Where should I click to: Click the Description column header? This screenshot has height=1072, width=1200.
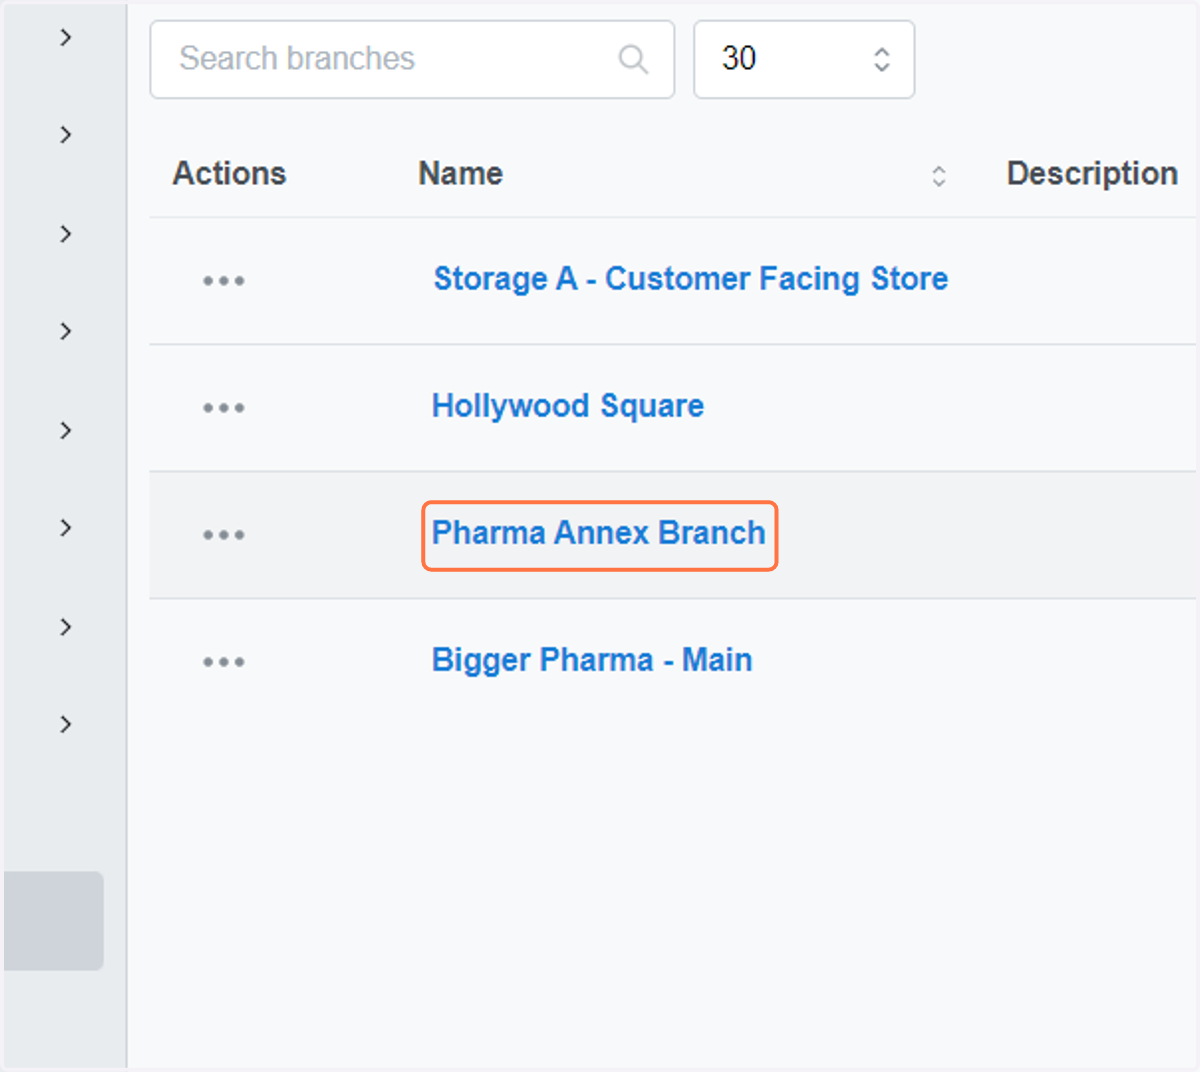(1092, 173)
